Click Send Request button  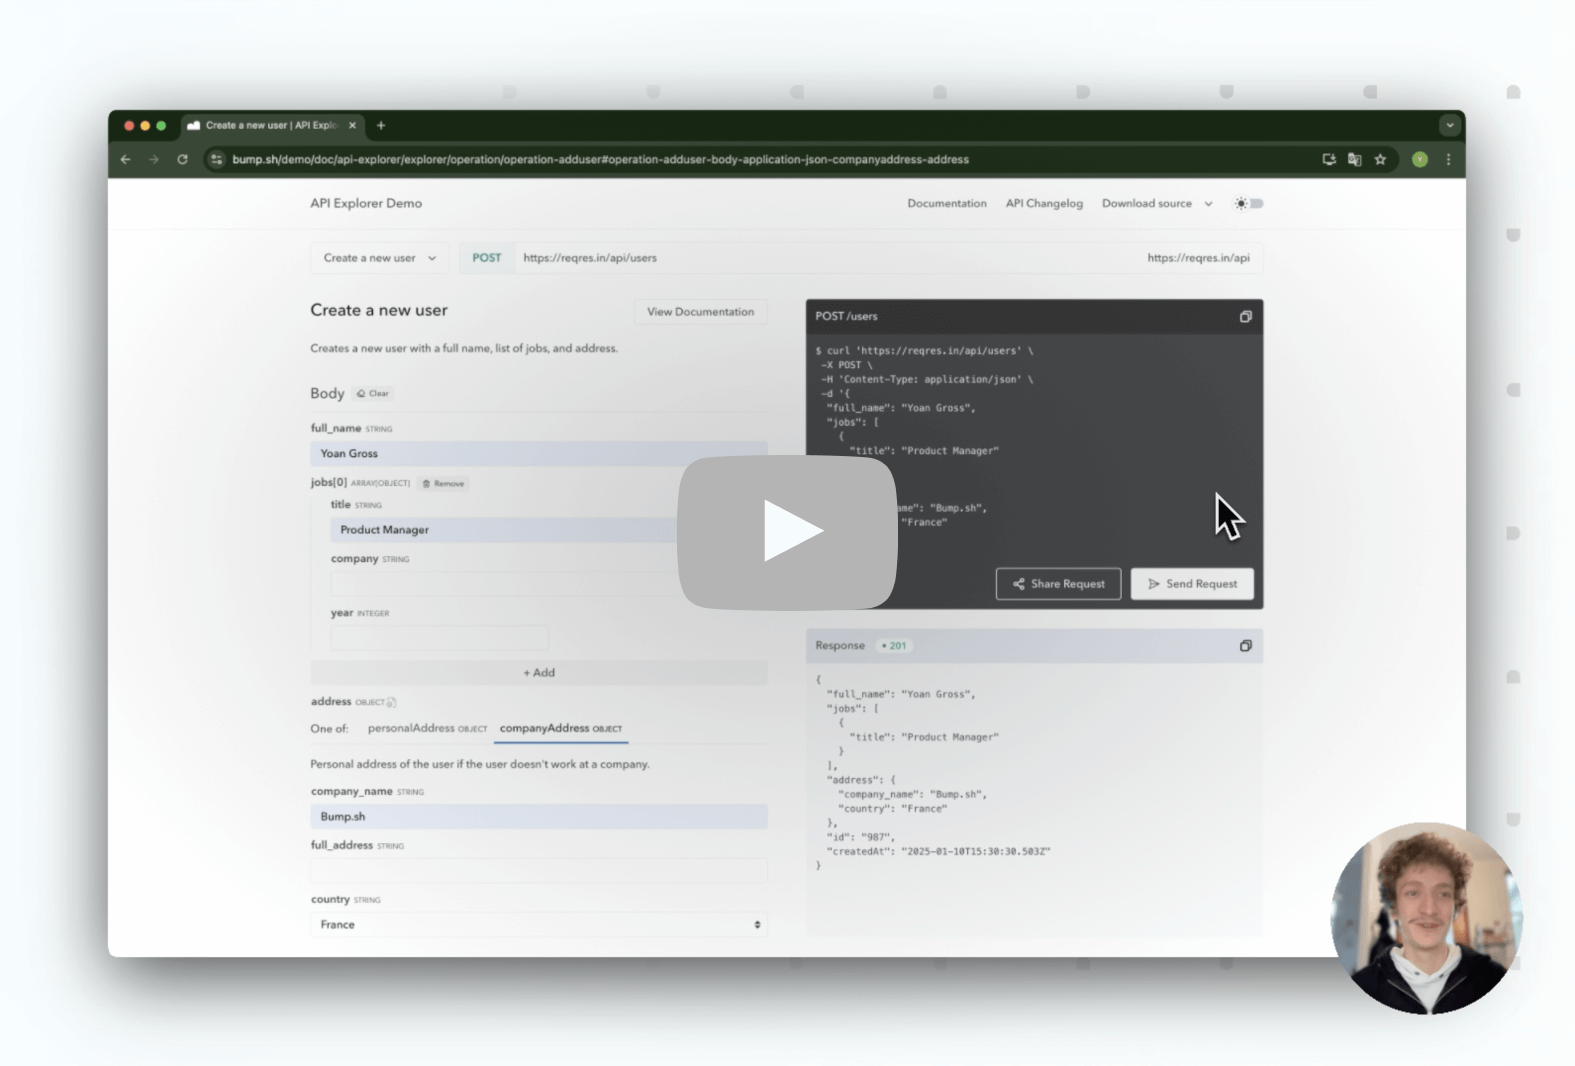1192,584
